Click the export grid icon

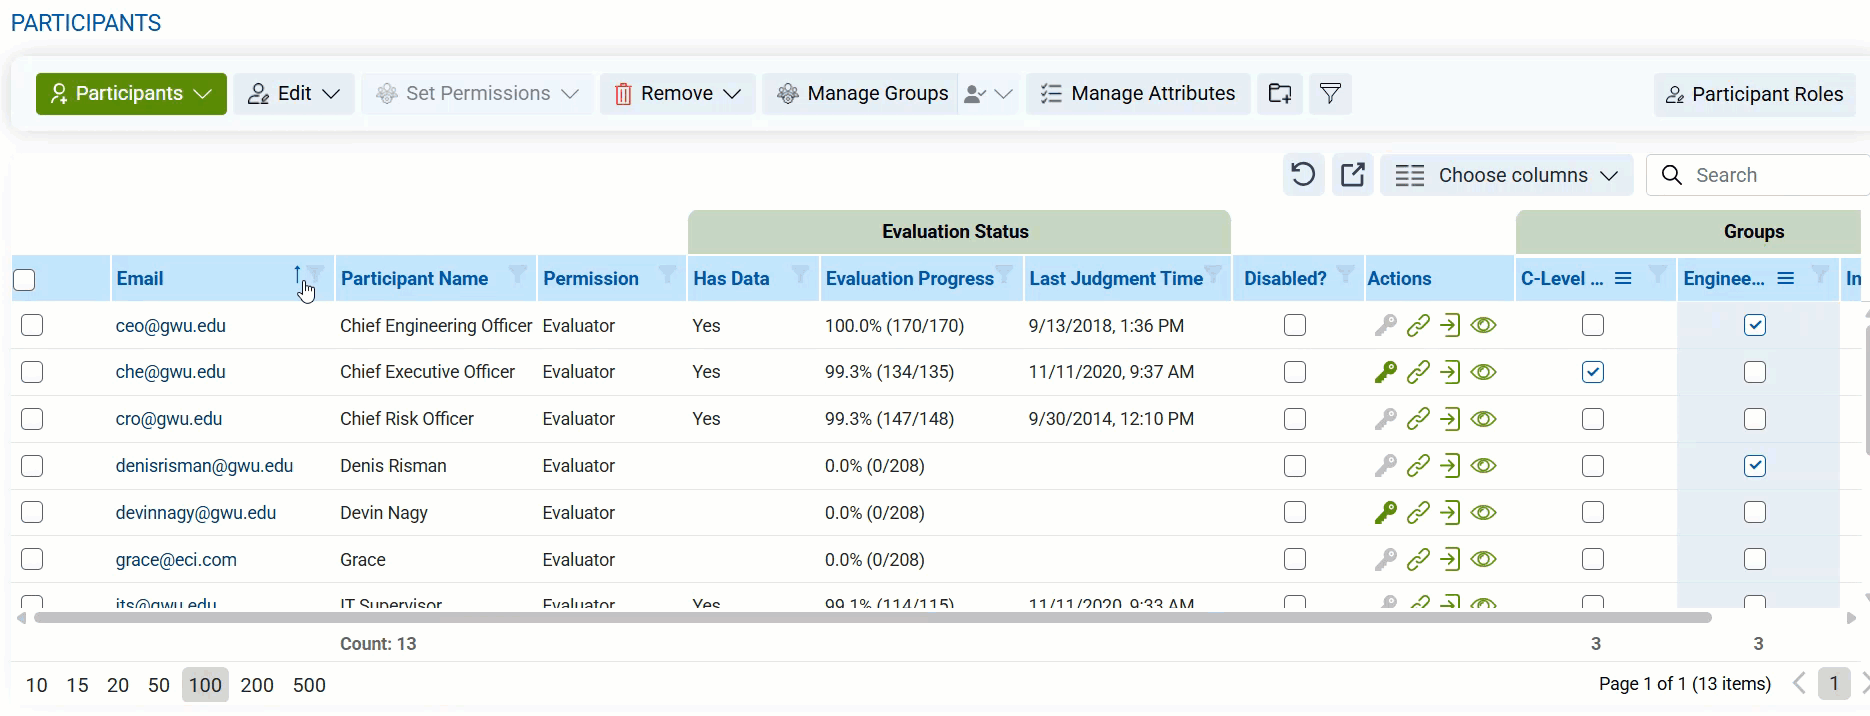coord(1352,175)
